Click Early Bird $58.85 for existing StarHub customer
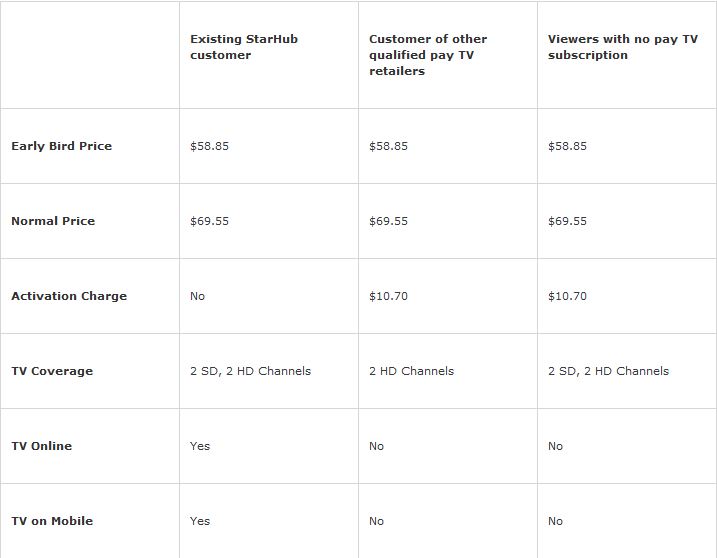Image resolution: width=717 pixels, height=558 pixels. (209, 146)
